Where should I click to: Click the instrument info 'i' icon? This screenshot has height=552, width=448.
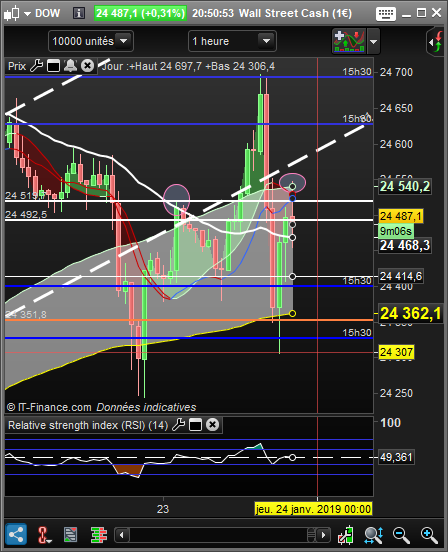point(78,13)
